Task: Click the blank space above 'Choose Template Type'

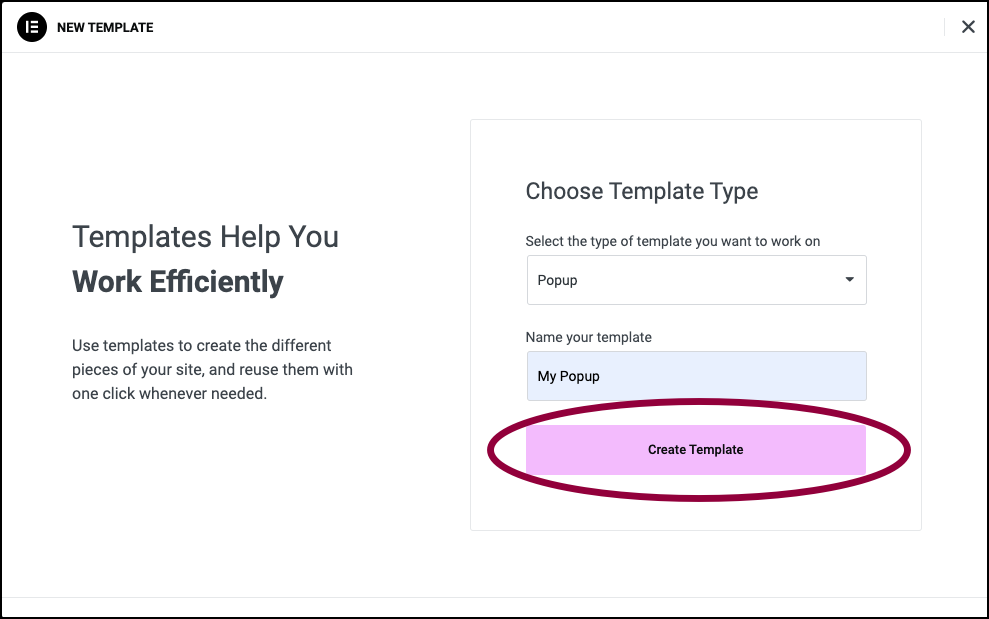Action: [x=696, y=150]
